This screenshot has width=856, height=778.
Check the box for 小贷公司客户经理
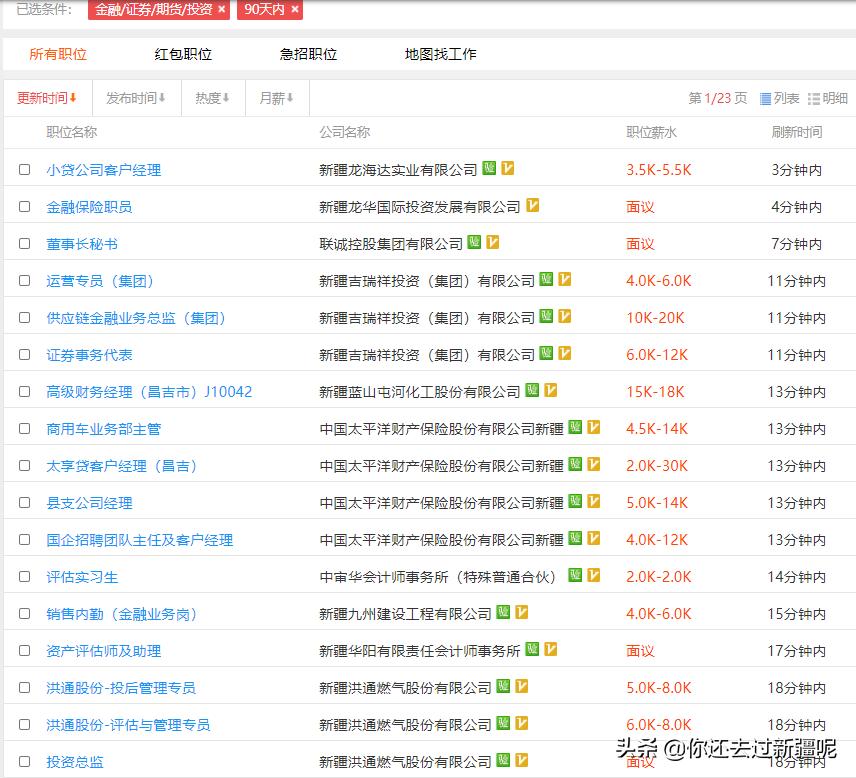coord(25,169)
